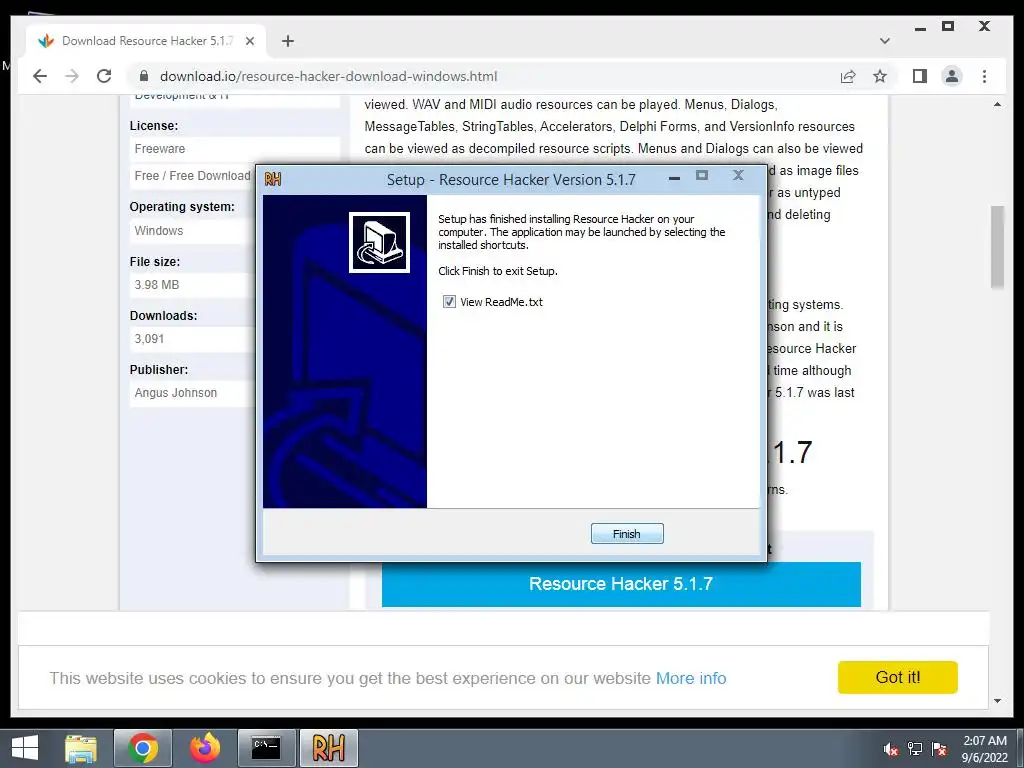Click the network tray icon
This screenshot has width=1024, height=768.
[915, 749]
